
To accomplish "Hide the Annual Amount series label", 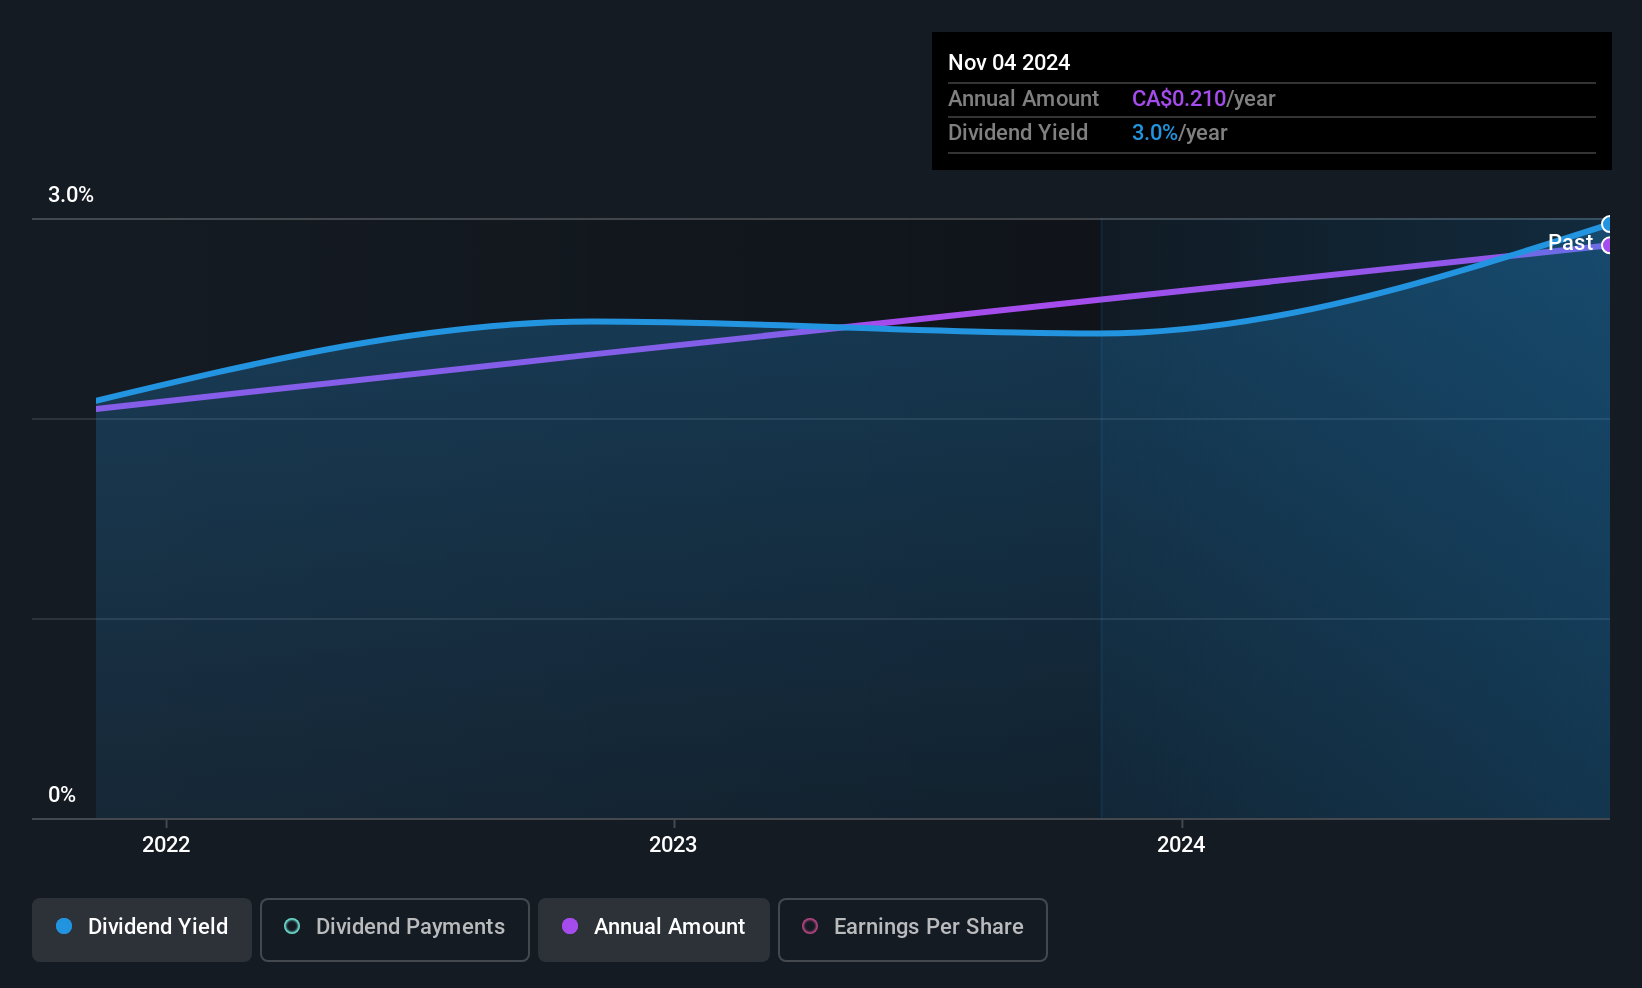I will click(669, 927).
